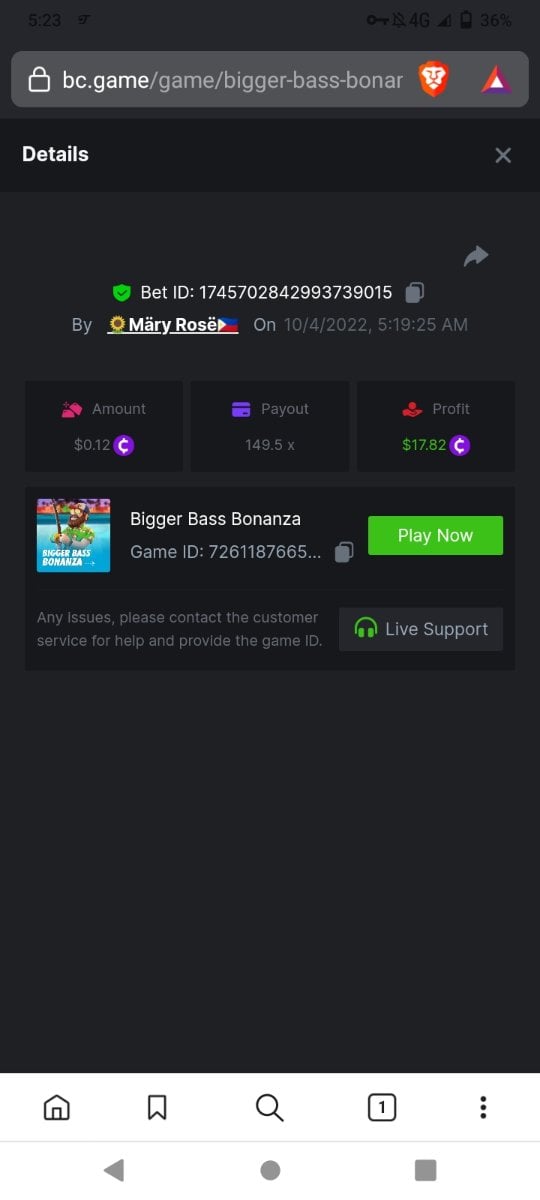Open the three-dot browser menu

(x=483, y=1107)
